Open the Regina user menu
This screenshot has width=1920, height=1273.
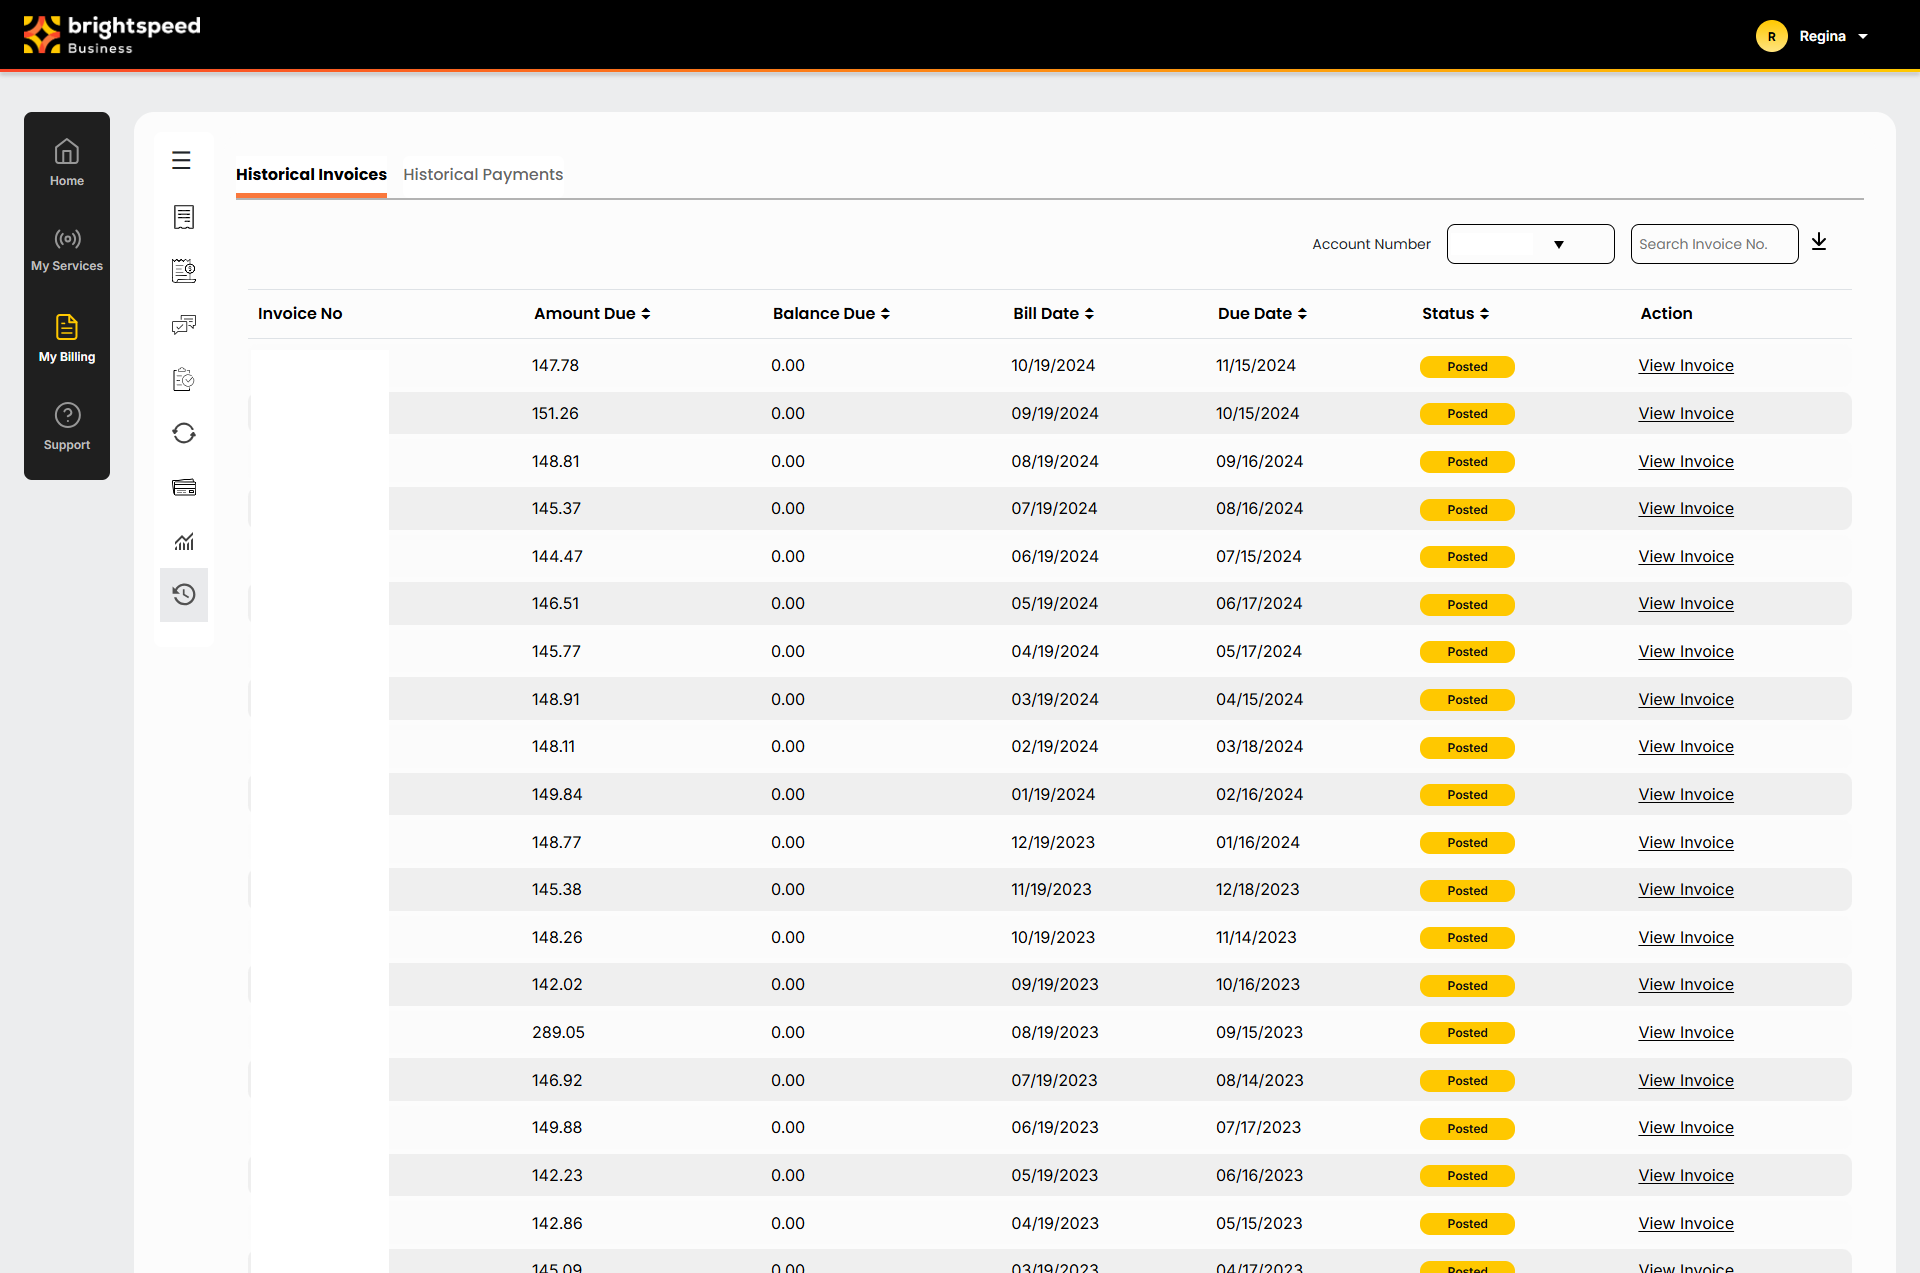(1813, 36)
